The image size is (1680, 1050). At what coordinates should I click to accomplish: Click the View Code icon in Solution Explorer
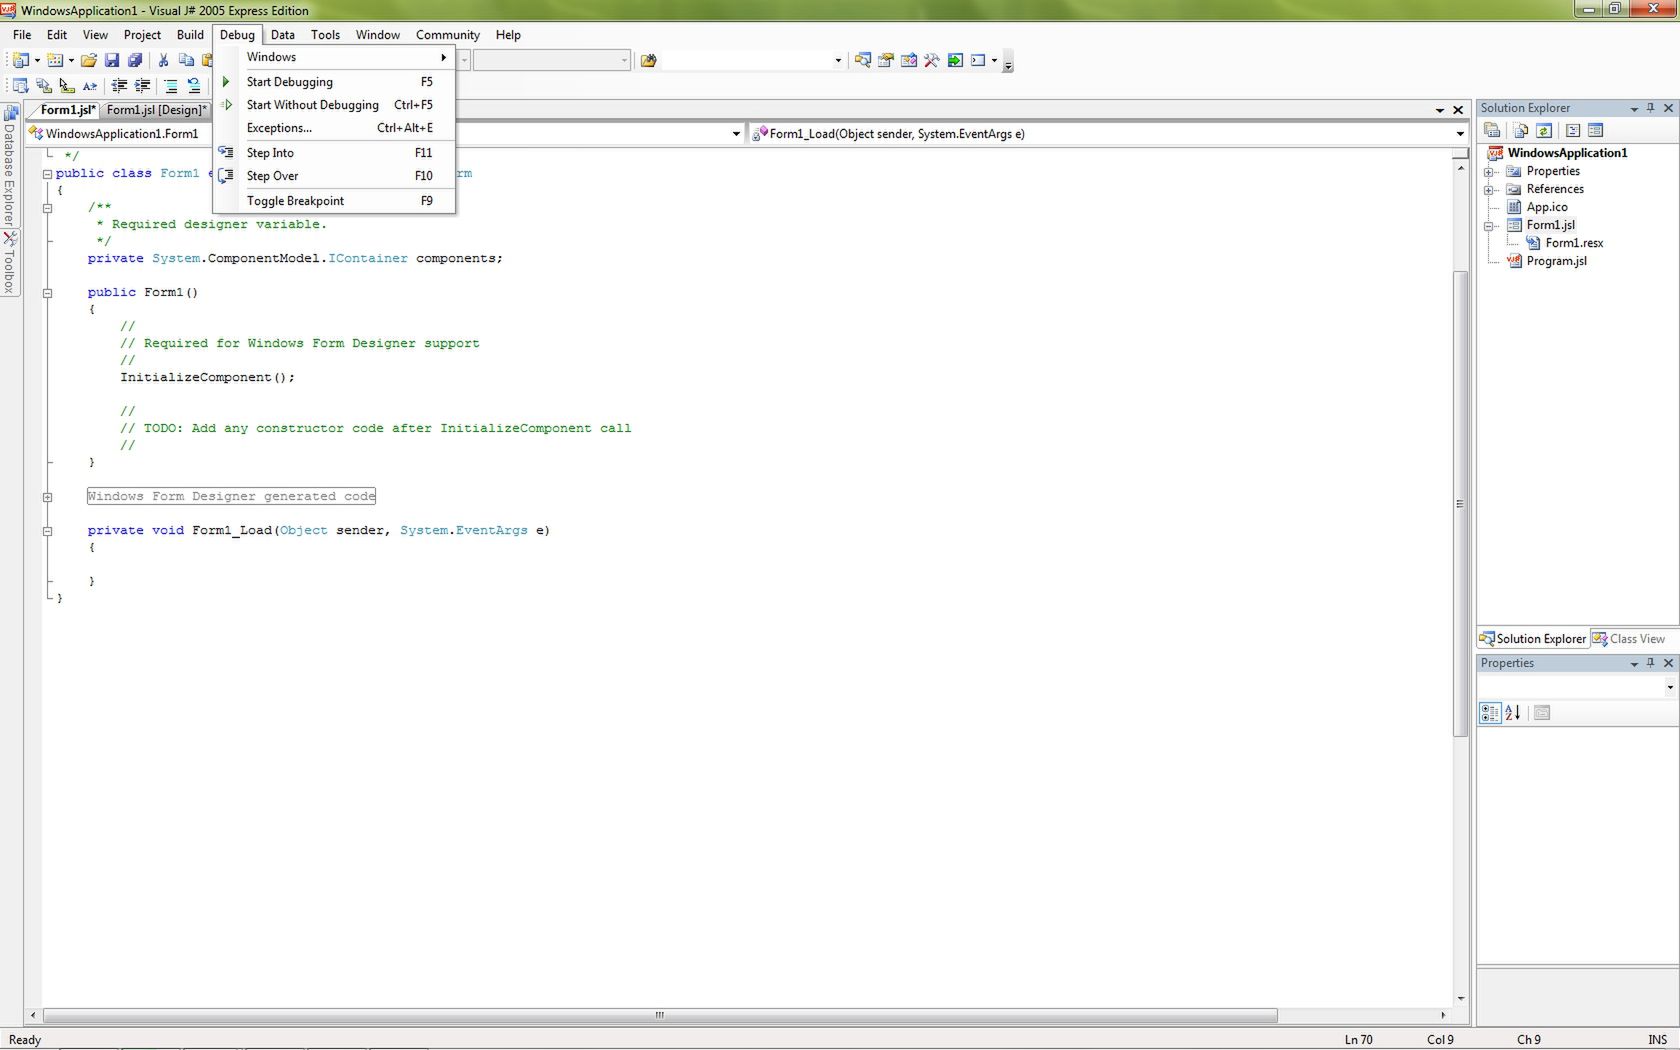(1572, 130)
